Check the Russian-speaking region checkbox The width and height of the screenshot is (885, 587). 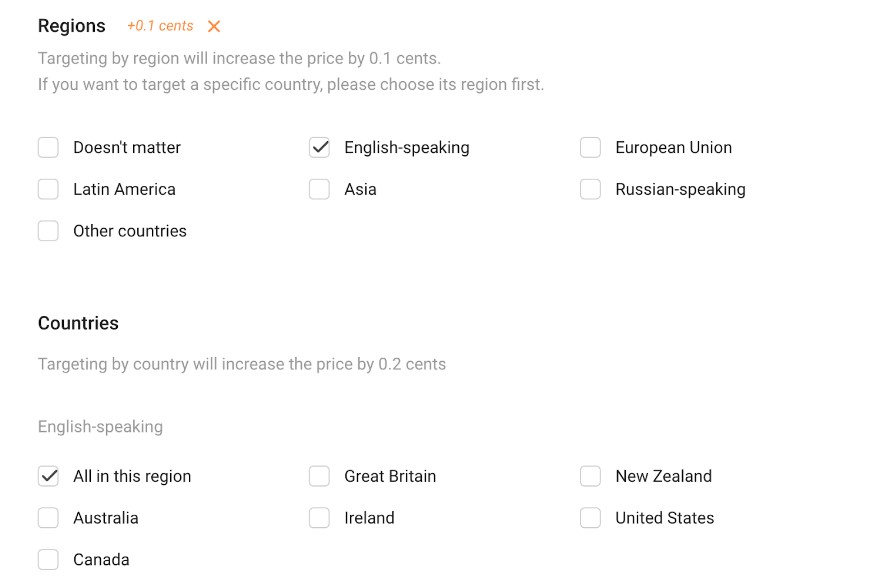[590, 189]
